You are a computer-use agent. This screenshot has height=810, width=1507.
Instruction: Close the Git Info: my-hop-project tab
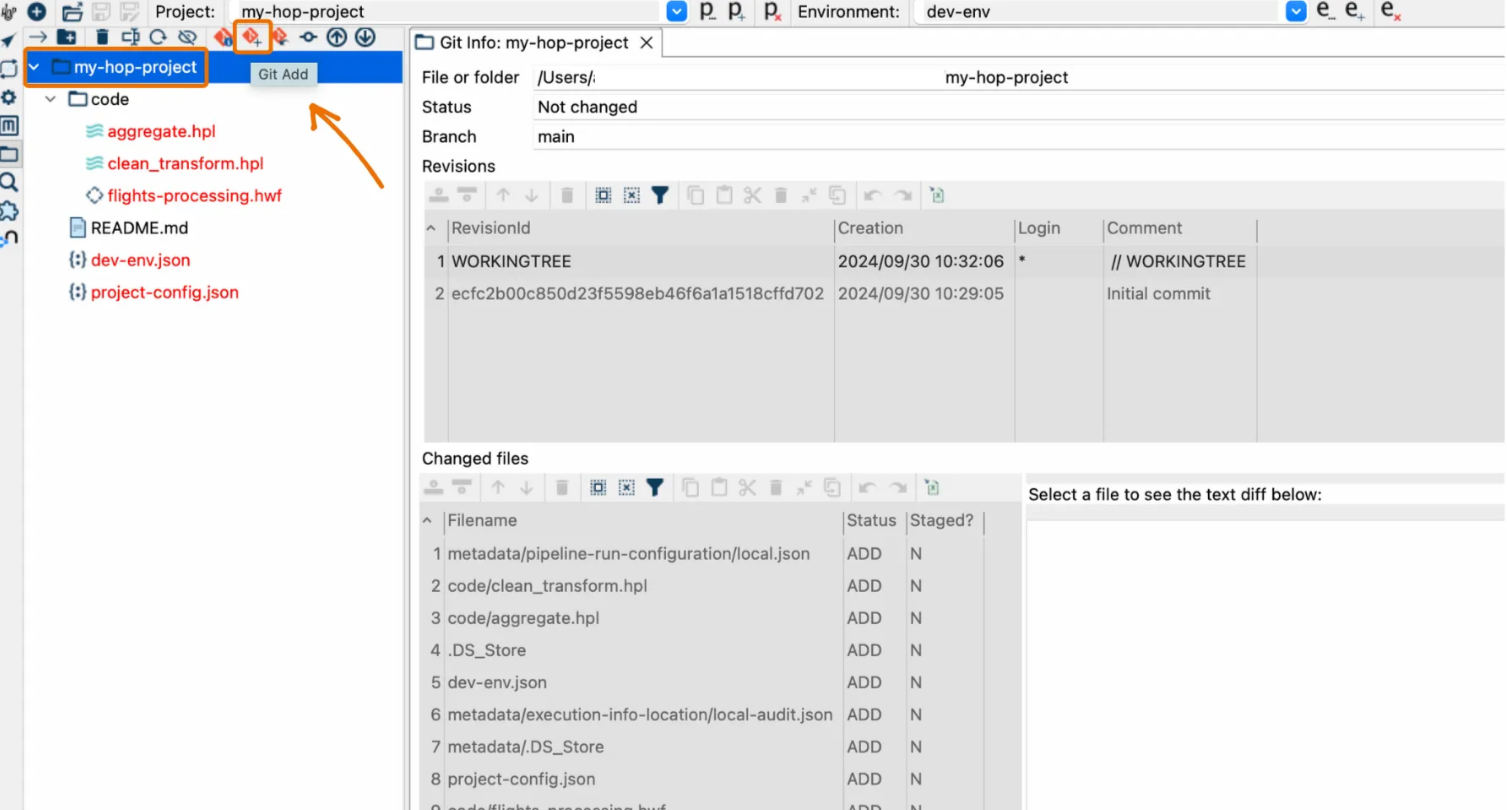646,43
